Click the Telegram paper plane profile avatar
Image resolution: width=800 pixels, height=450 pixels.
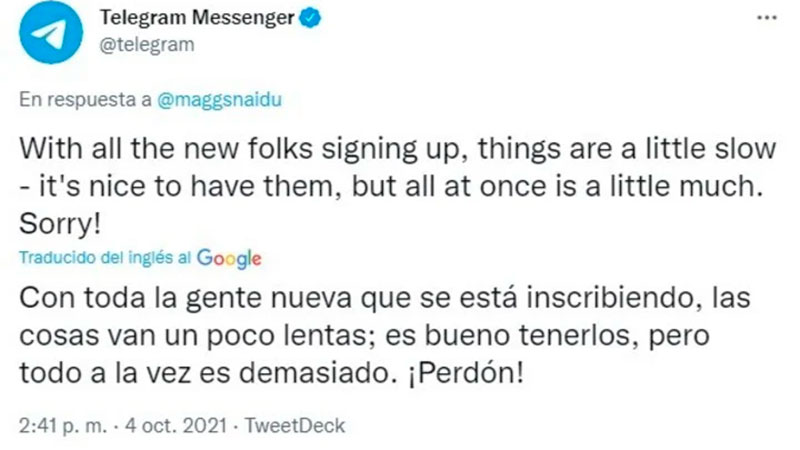pyautogui.click(x=50, y=34)
